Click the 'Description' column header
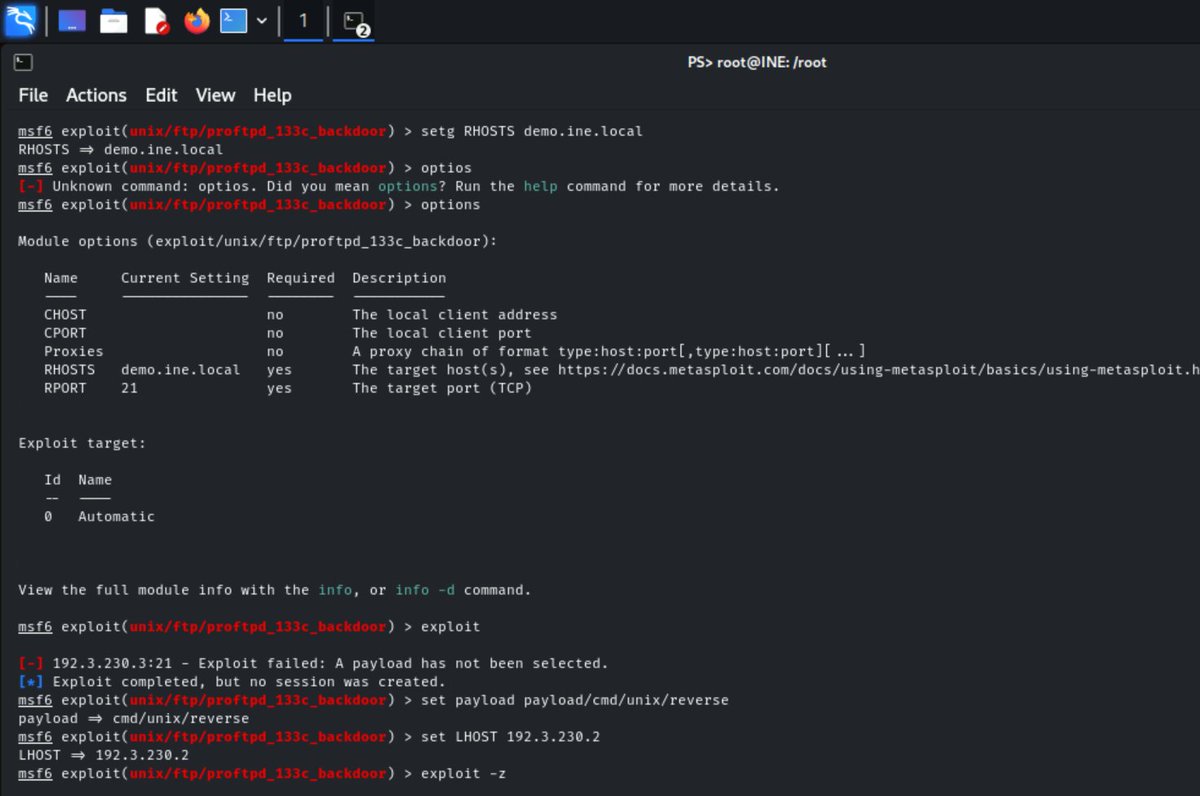This screenshot has height=796, width=1200. coord(399,278)
